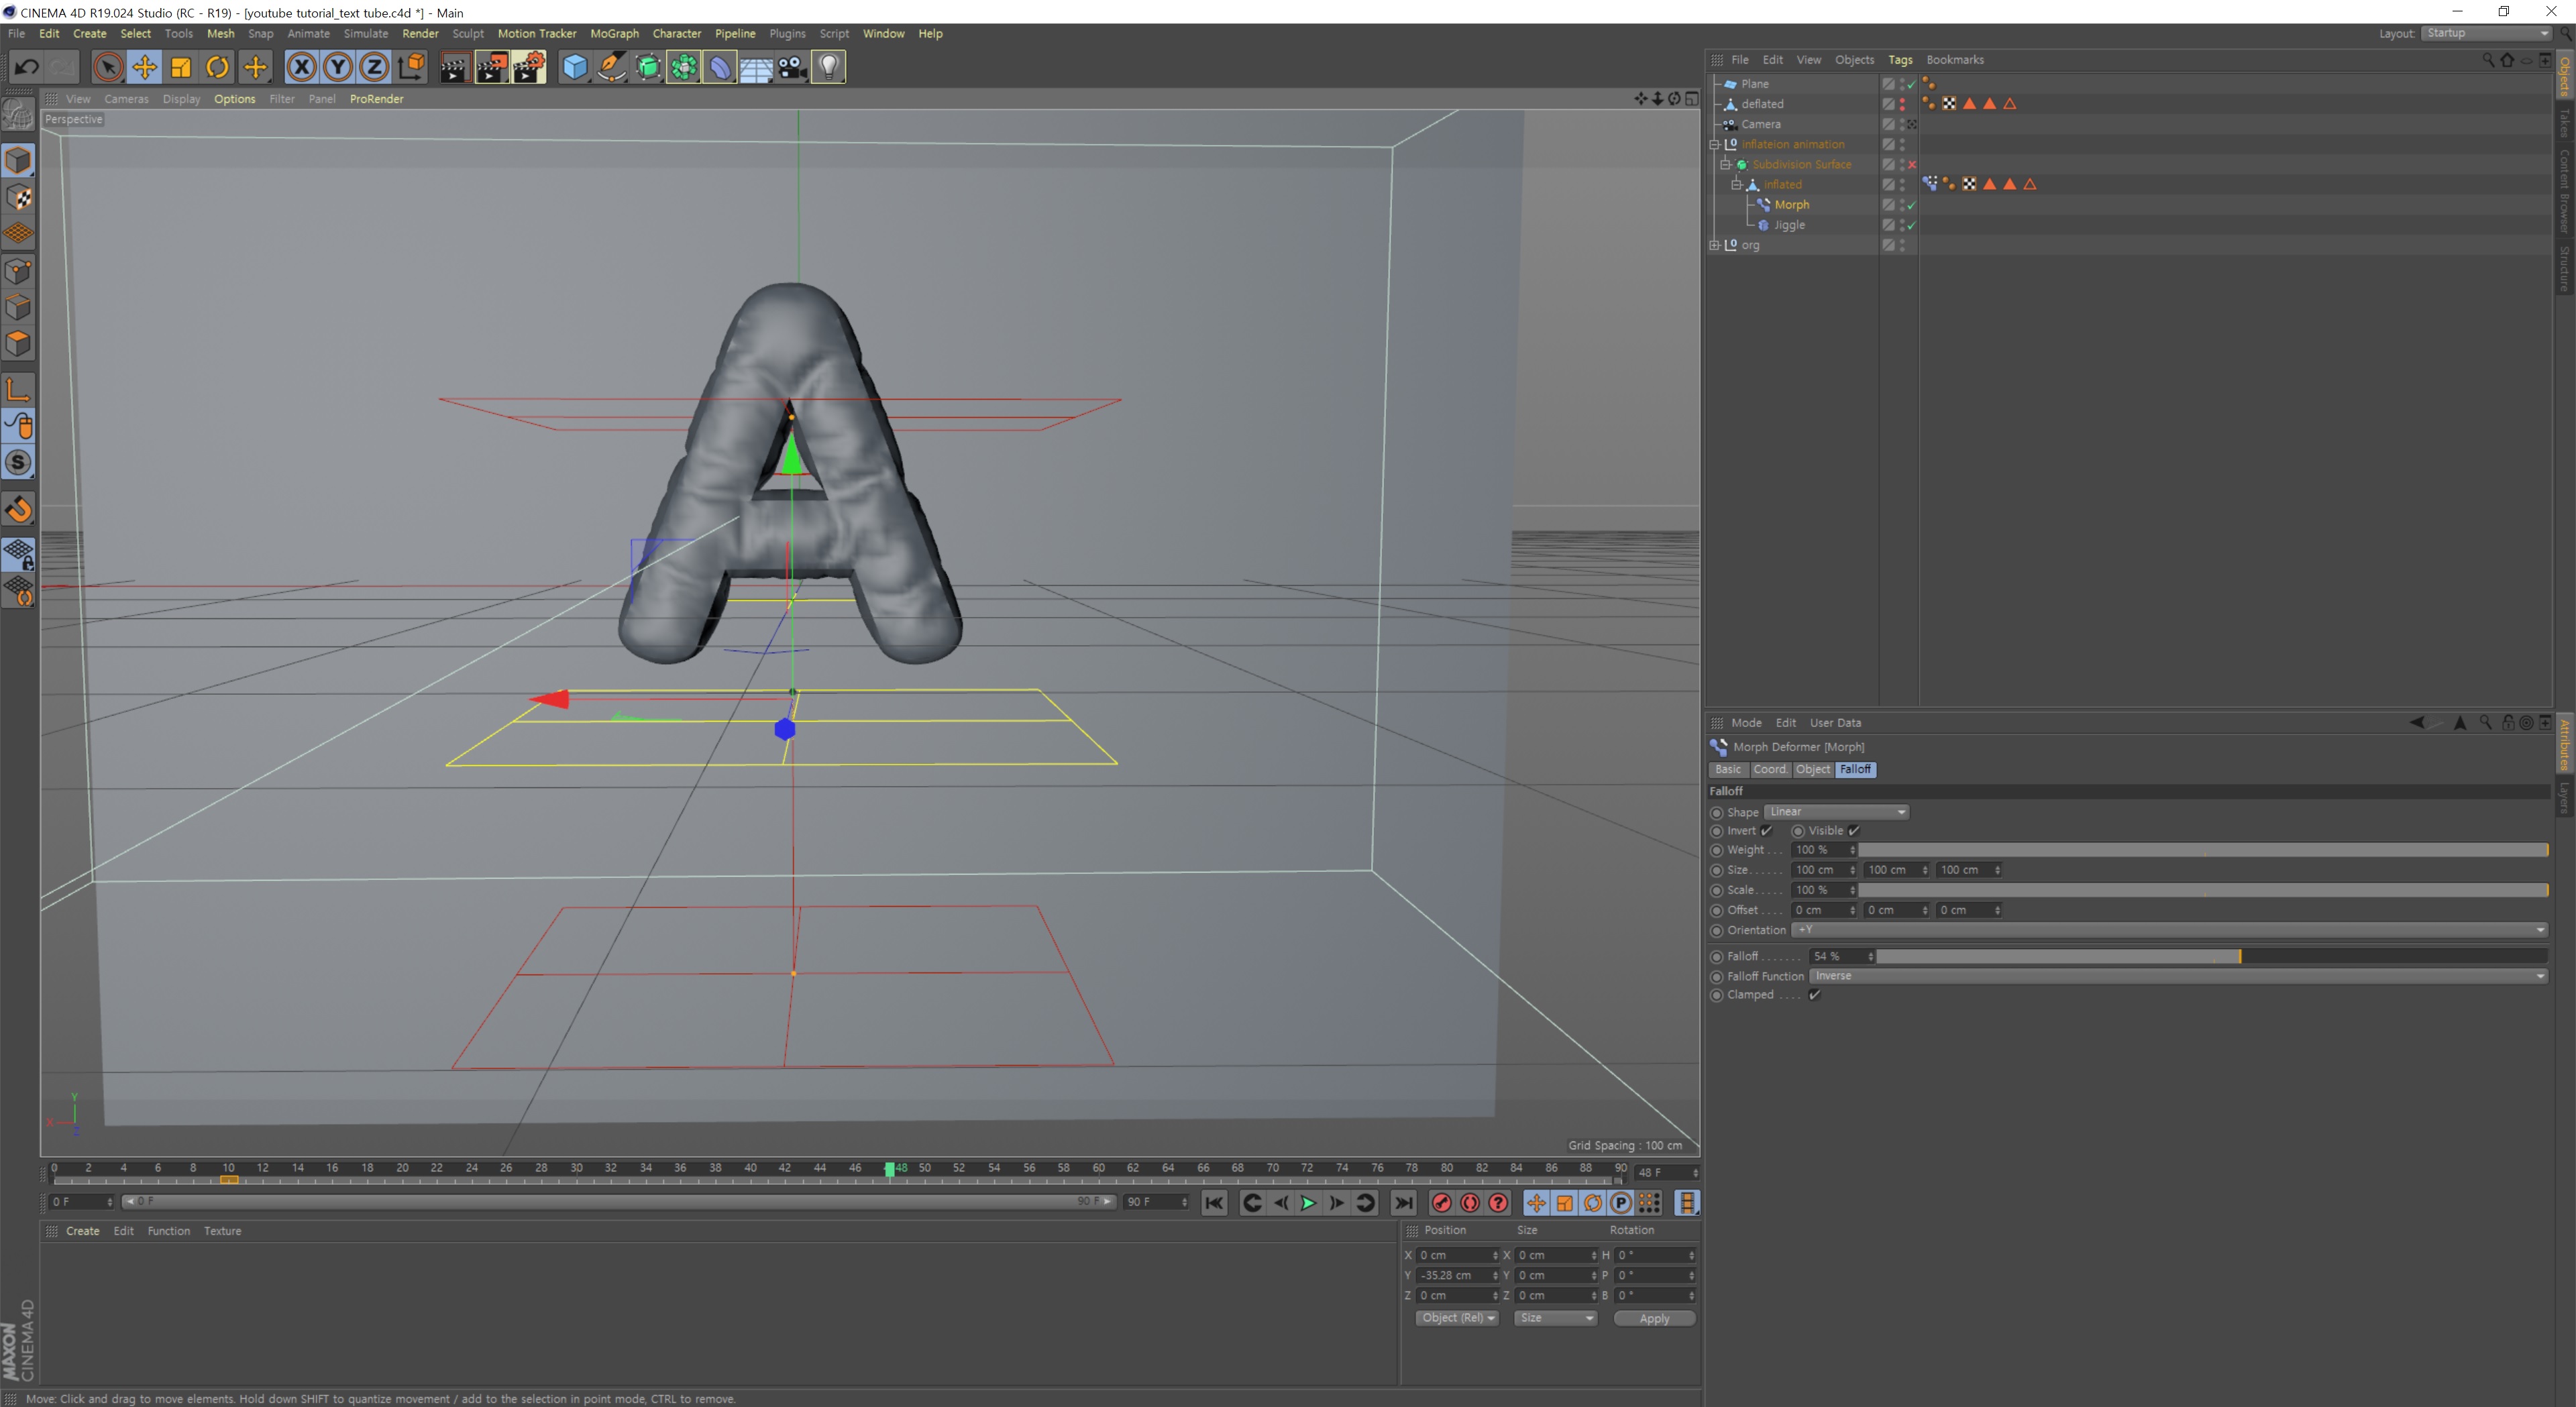Add a Cube primitive object

pyautogui.click(x=575, y=67)
